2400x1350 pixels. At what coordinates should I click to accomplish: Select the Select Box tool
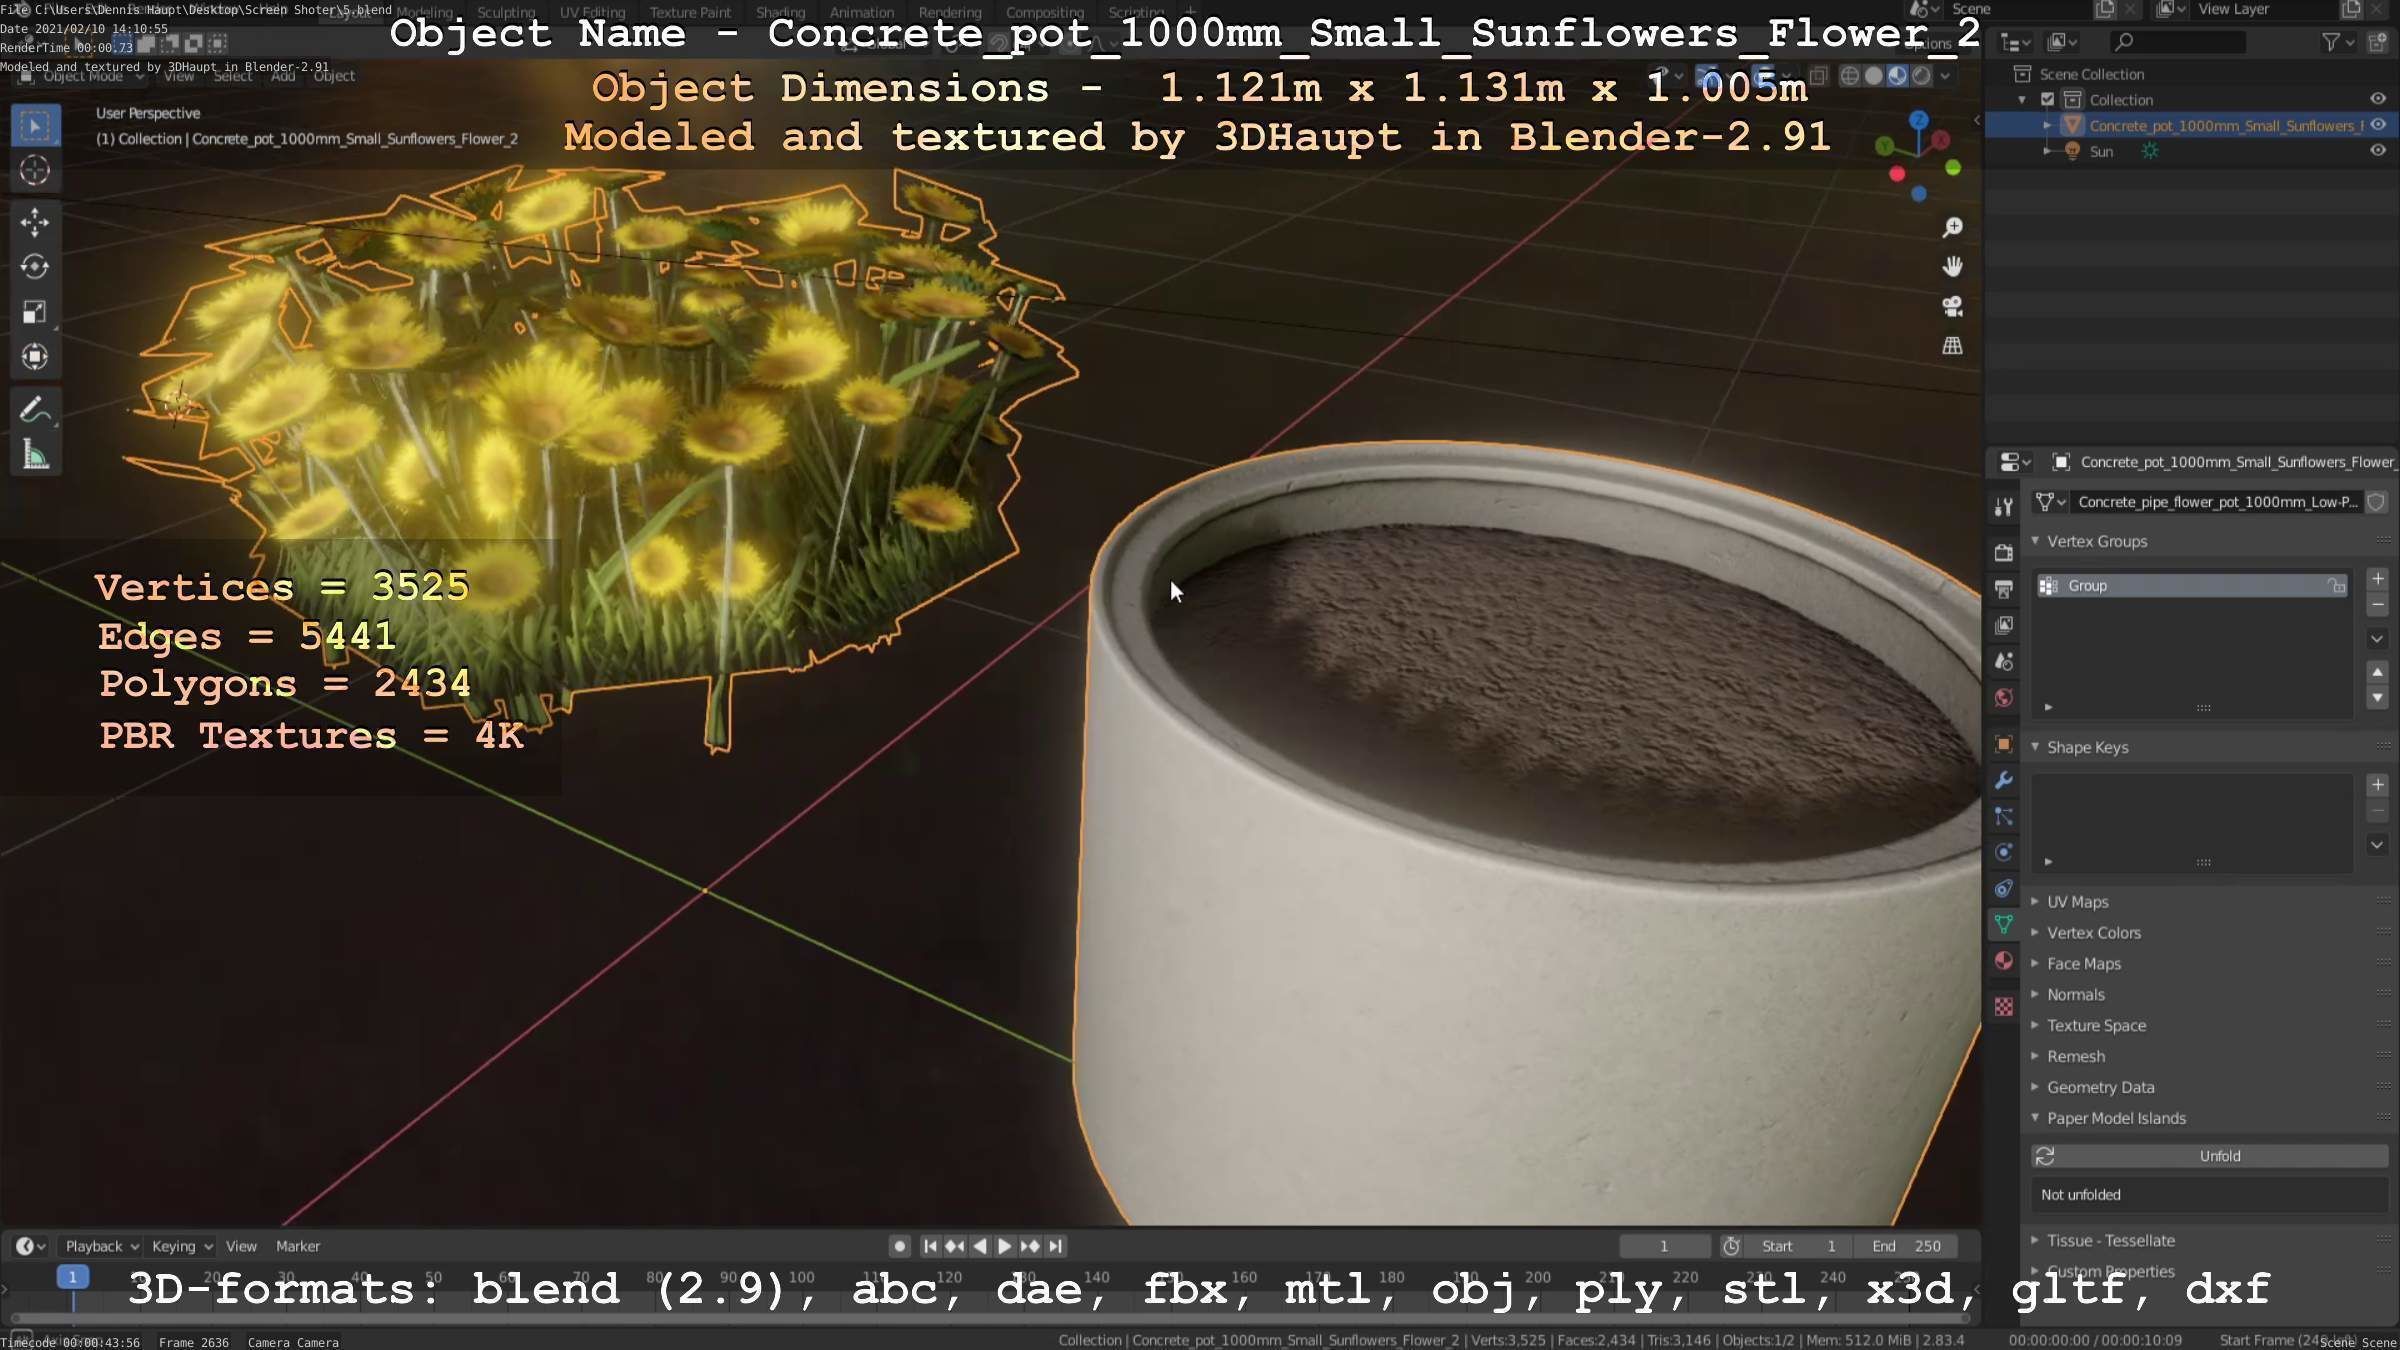click(35, 126)
